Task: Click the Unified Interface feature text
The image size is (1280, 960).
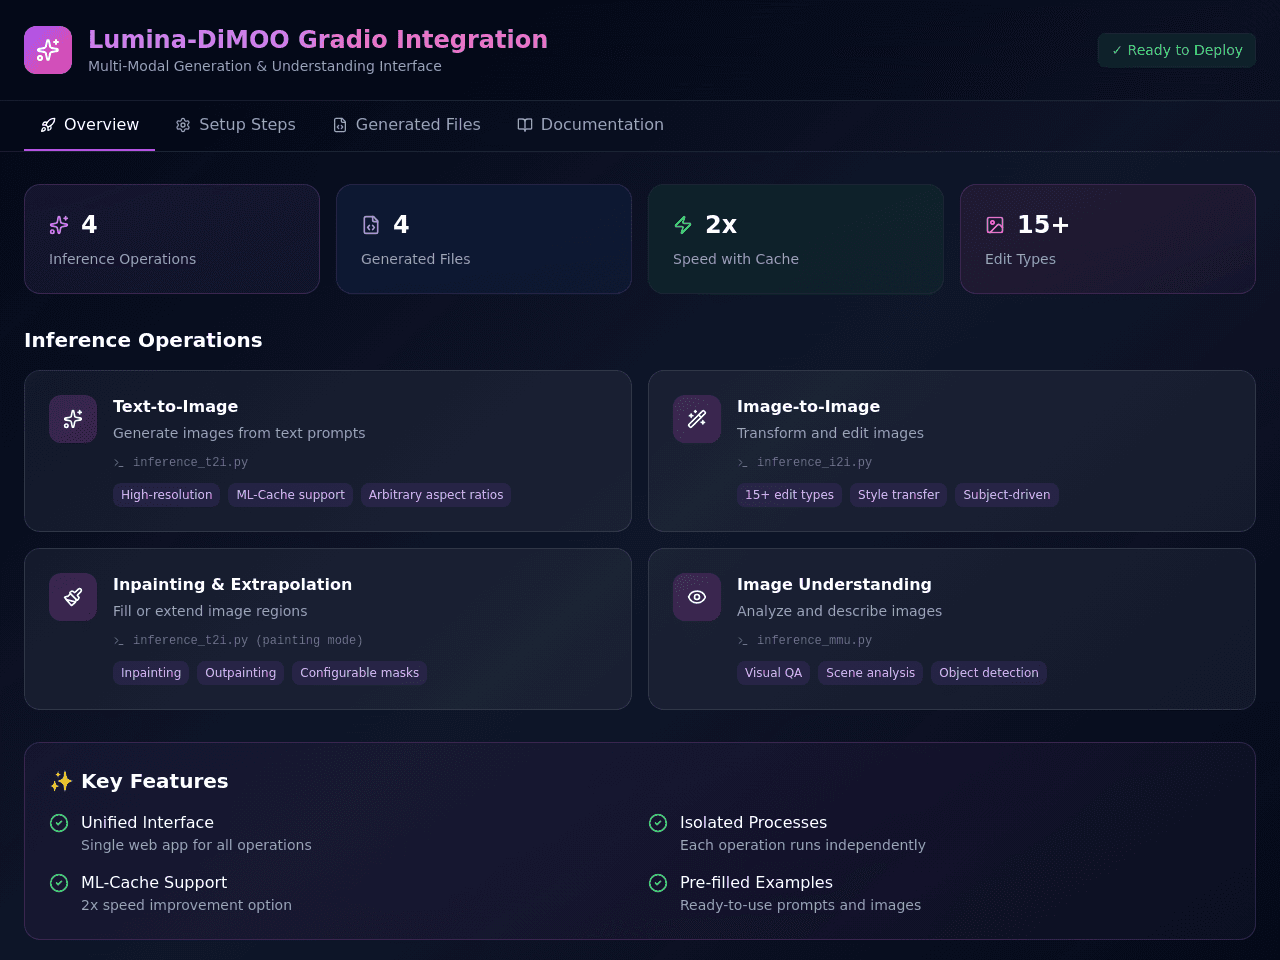Action: [147, 822]
